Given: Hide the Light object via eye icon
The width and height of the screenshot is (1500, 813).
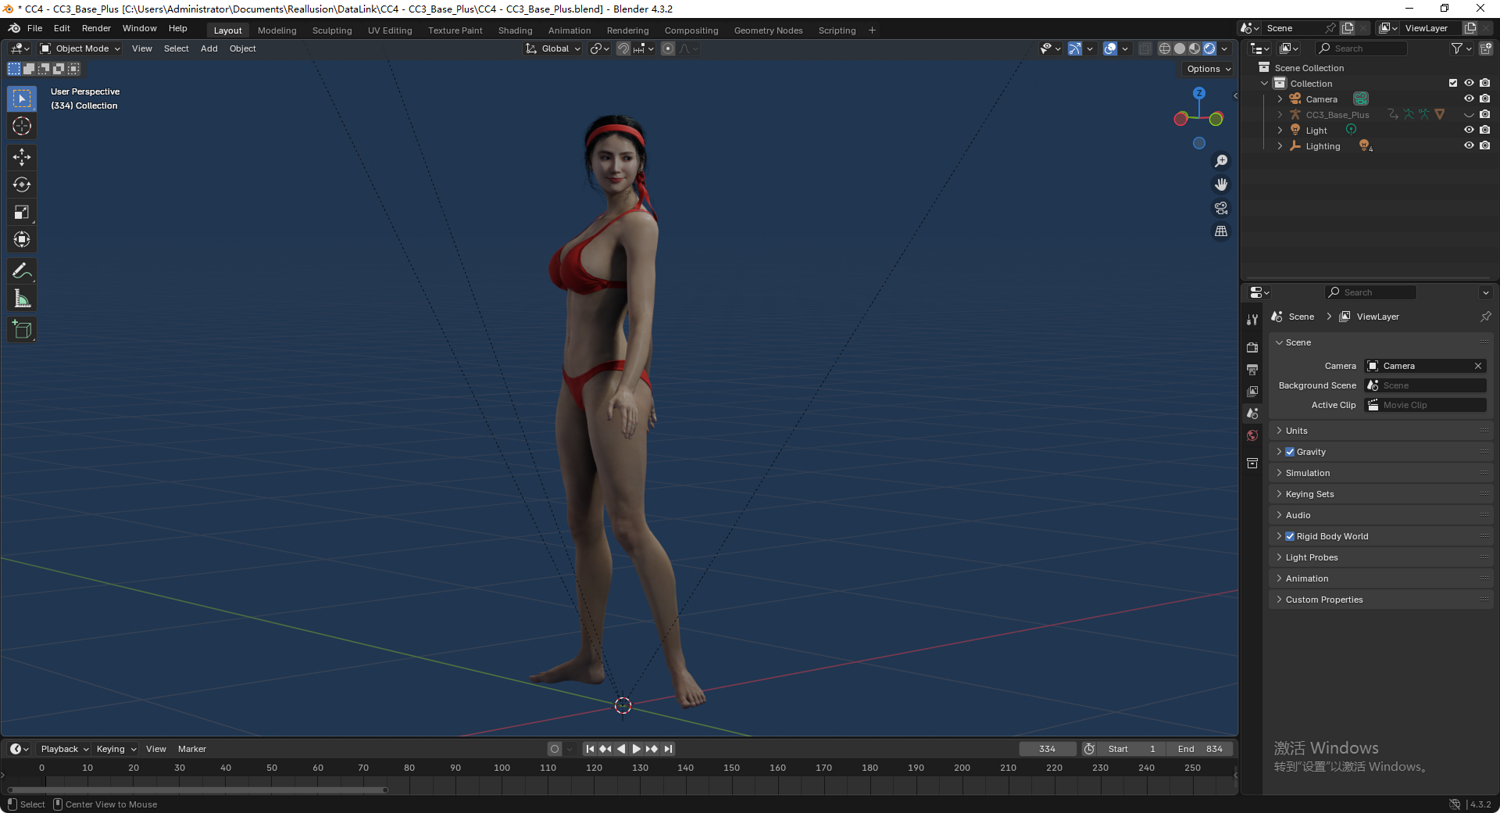Looking at the screenshot, I should pyautogui.click(x=1469, y=130).
